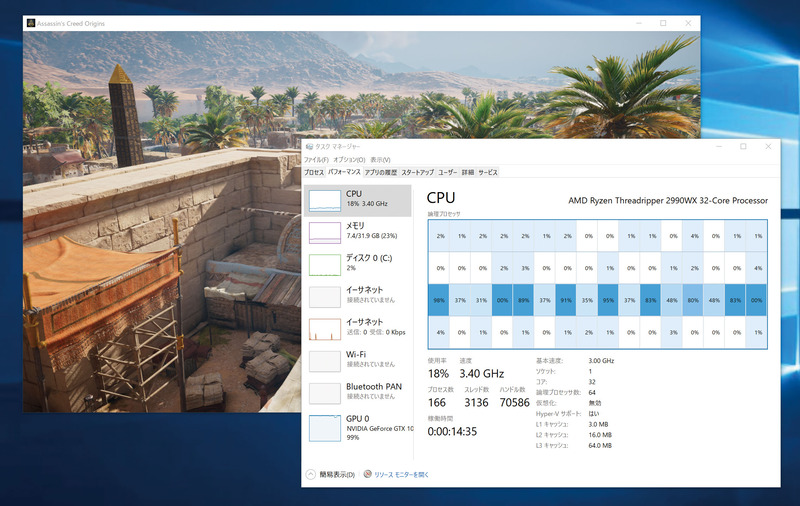Click the 3.40 GHz speed value
The width and height of the screenshot is (800, 506).
tap(482, 373)
